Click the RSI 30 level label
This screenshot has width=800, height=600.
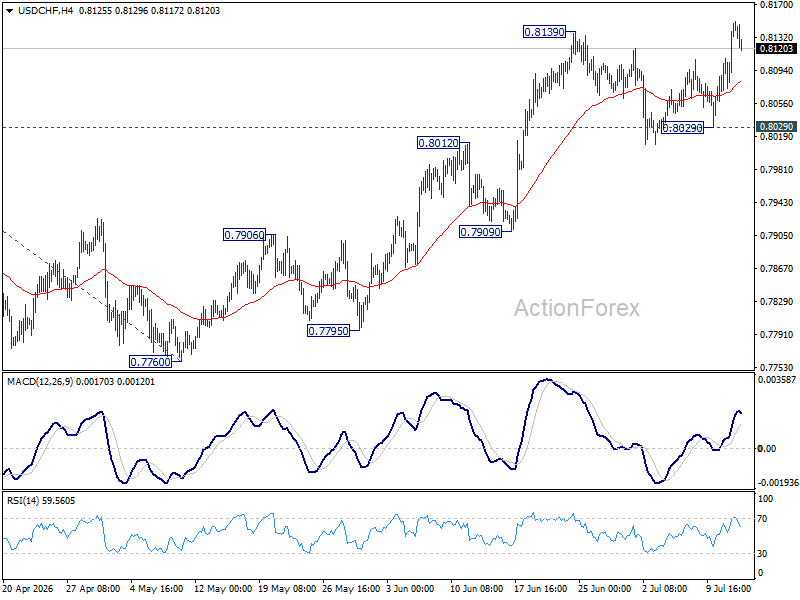pyautogui.click(x=762, y=554)
